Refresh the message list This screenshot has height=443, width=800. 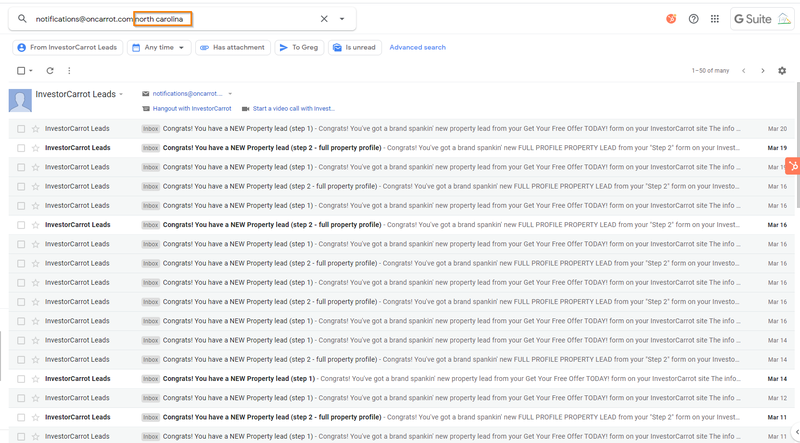[50, 71]
